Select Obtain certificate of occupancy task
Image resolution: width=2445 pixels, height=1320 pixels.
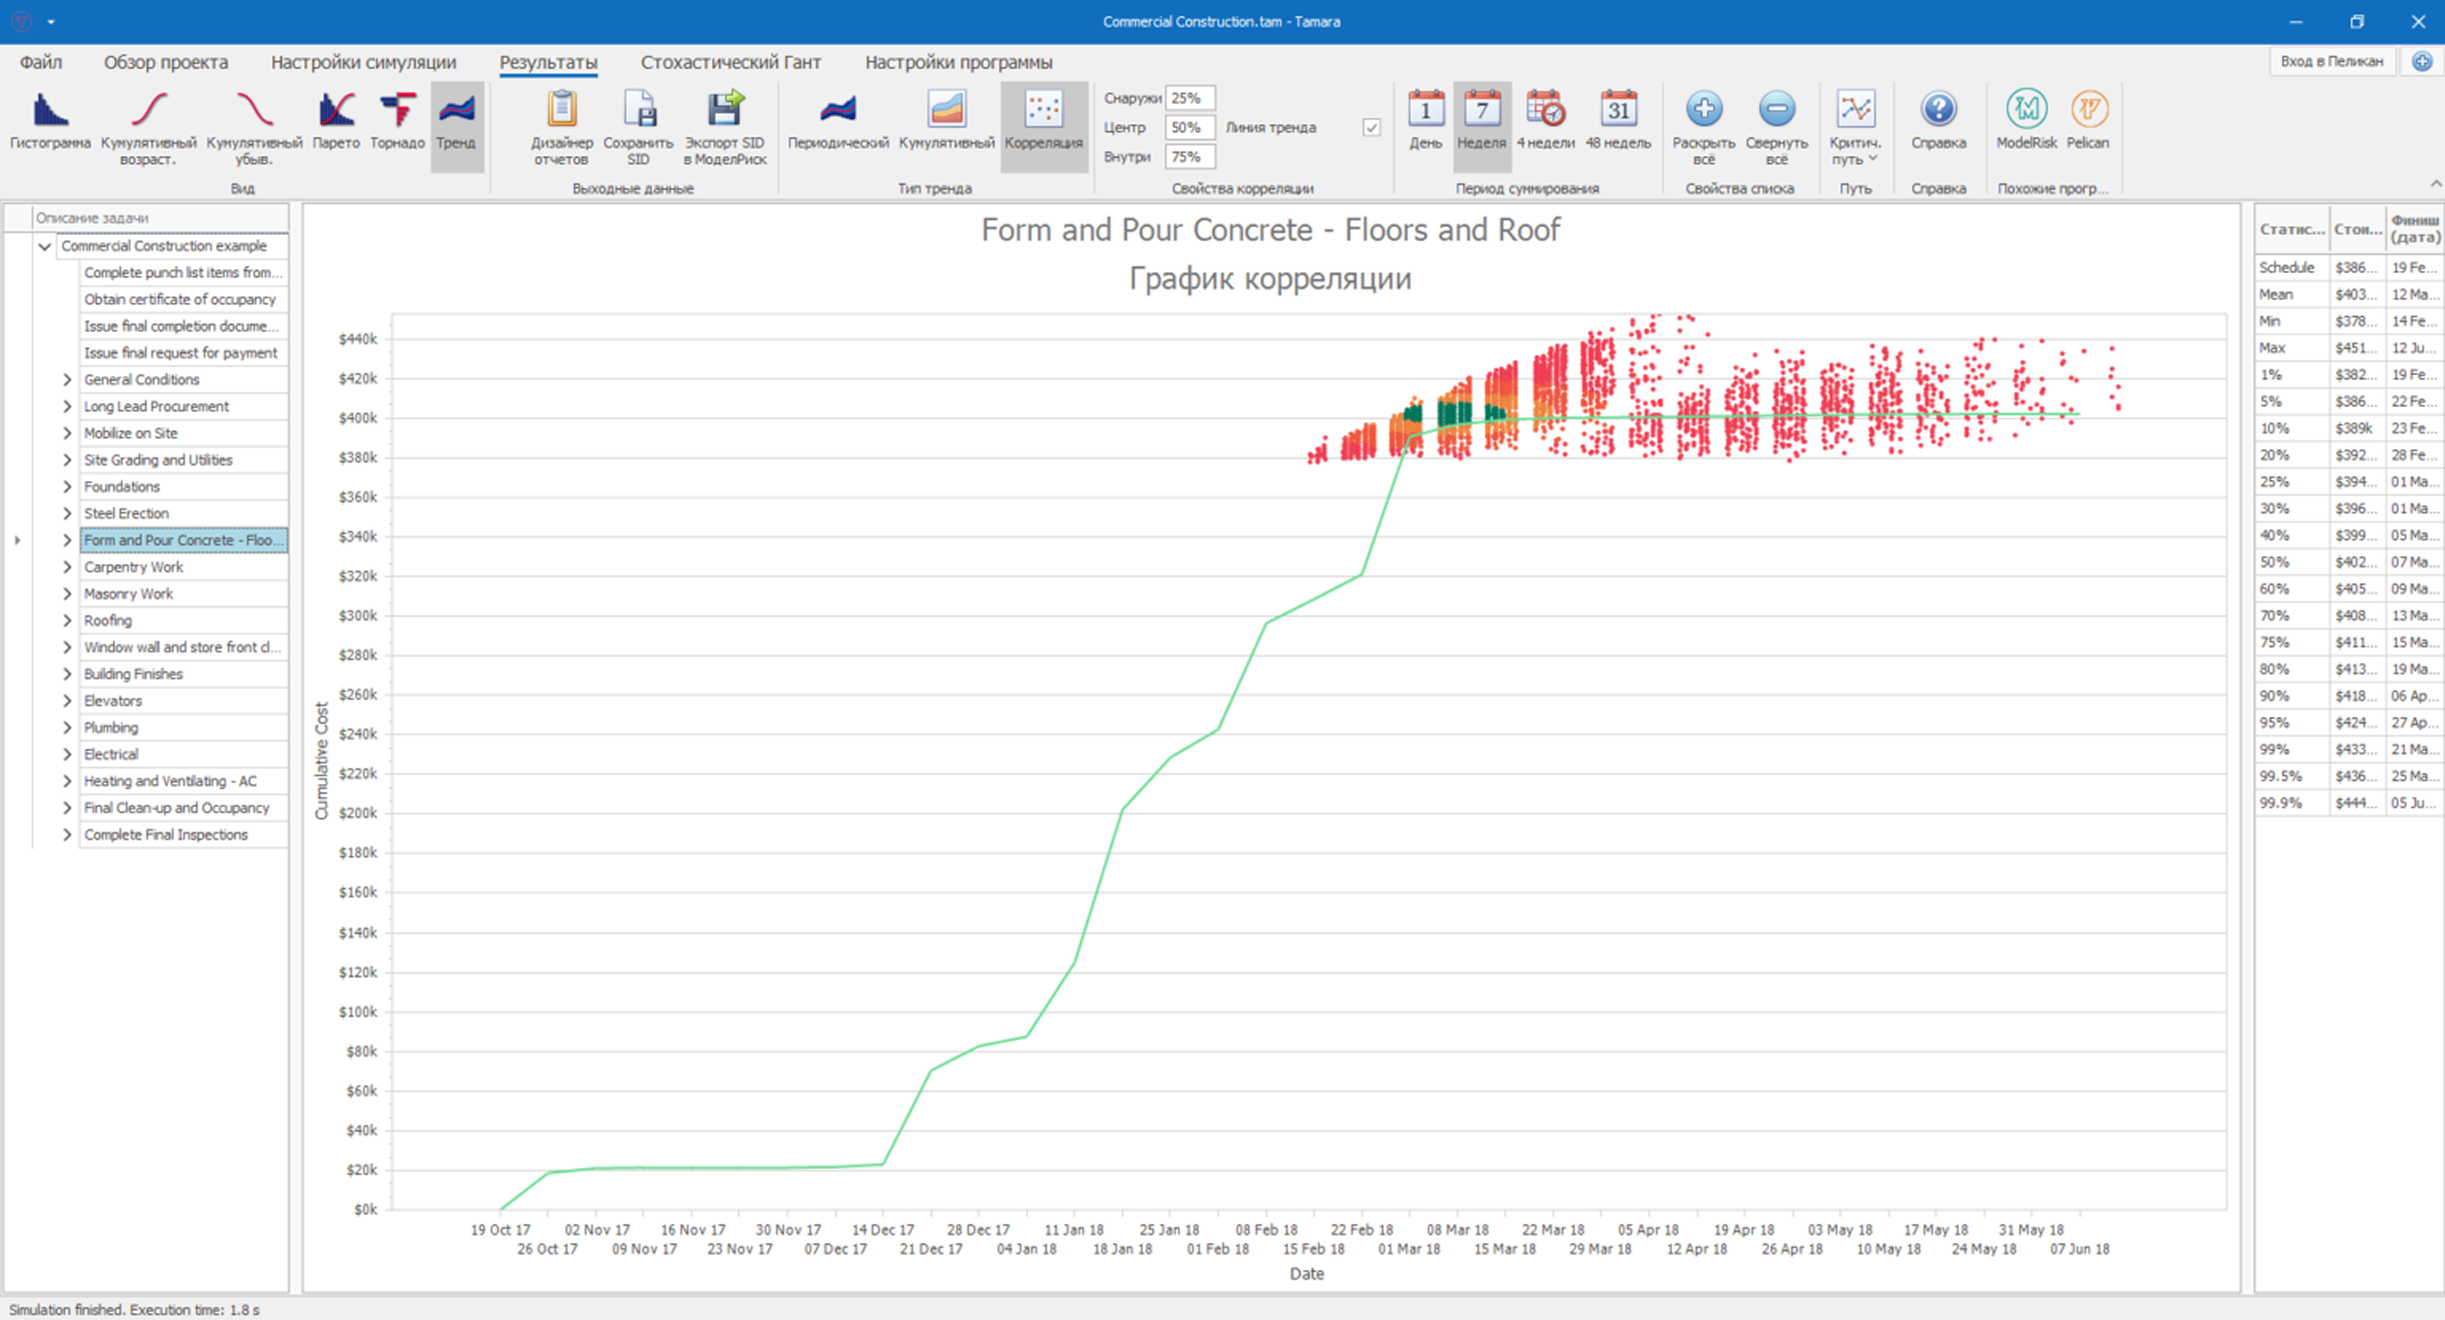pyautogui.click(x=180, y=299)
